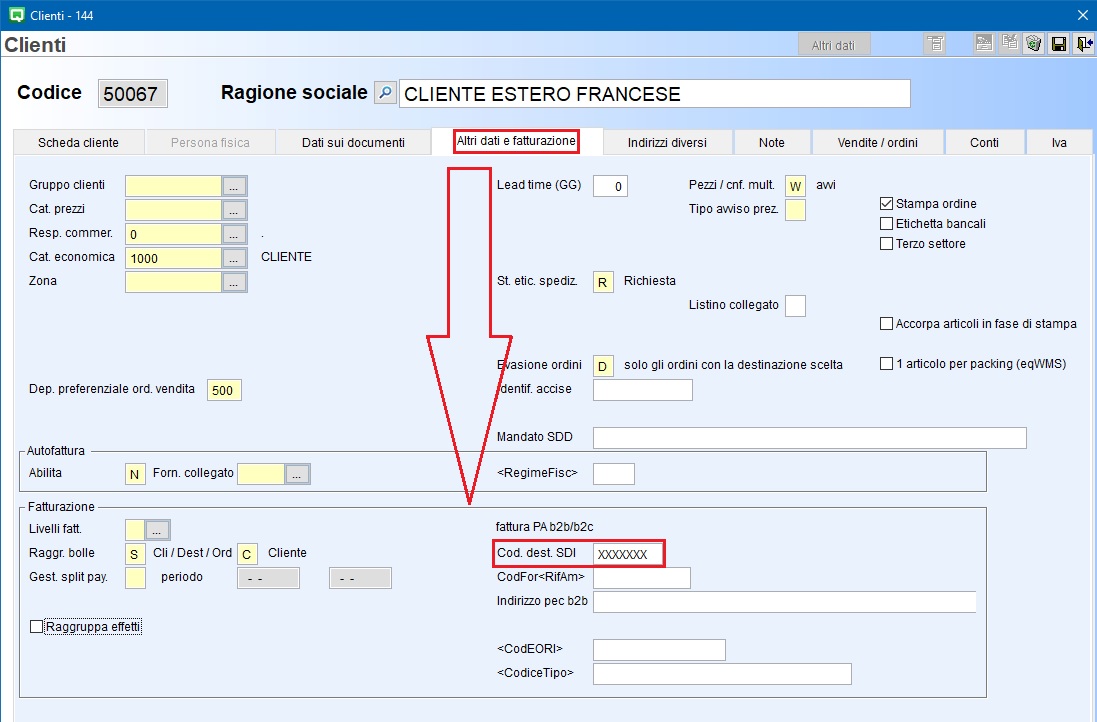Click Tipo avviso prez. field

pos(795,210)
